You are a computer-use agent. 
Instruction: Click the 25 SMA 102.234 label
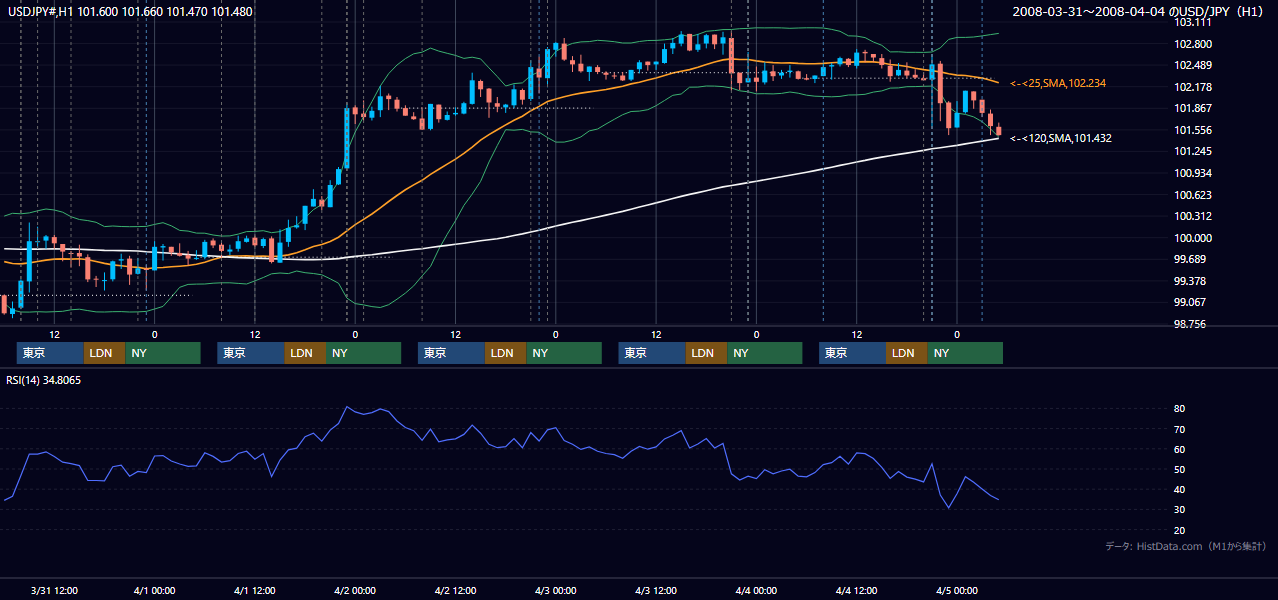[1058, 83]
